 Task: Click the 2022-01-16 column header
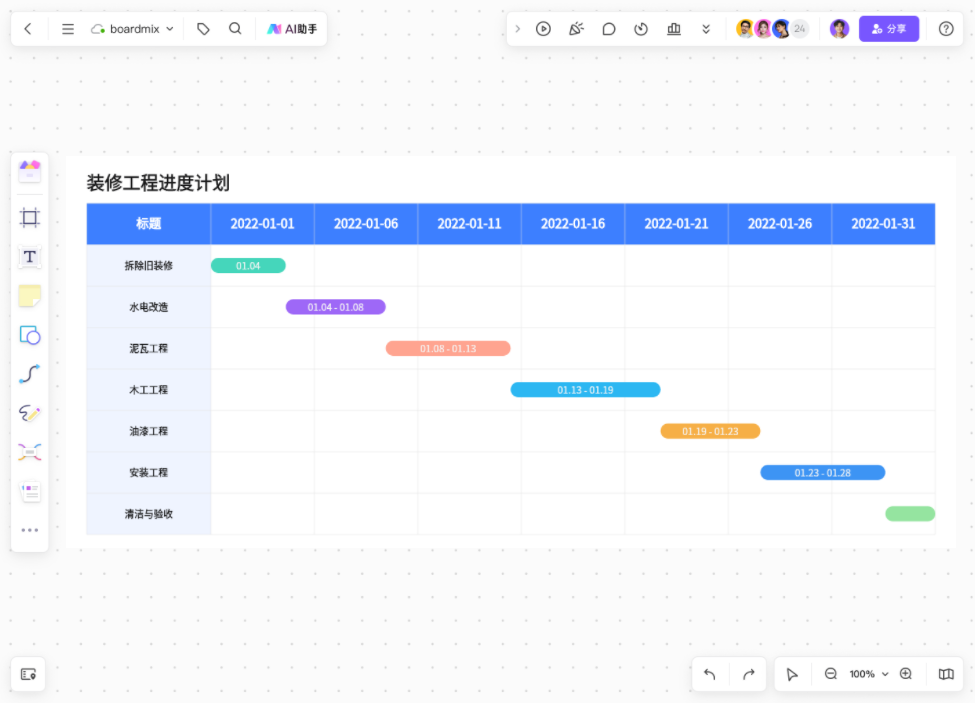[573, 224]
